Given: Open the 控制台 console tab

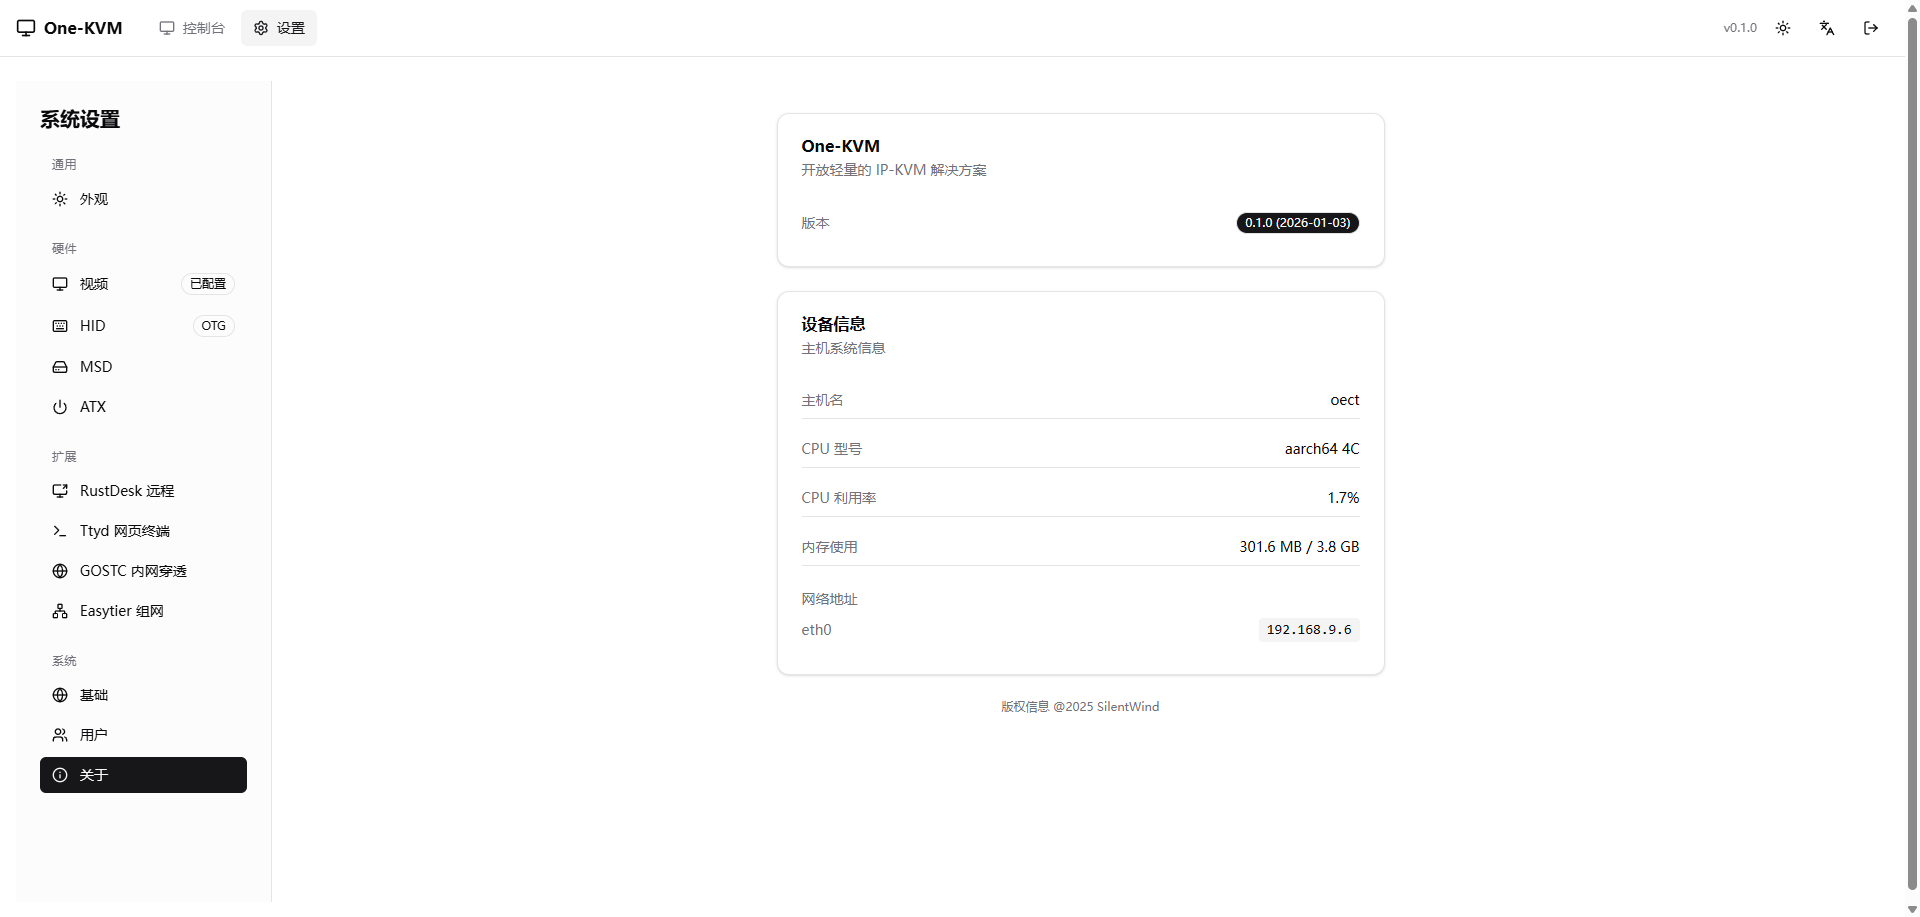Looking at the screenshot, I should click(x=192, y=28).
